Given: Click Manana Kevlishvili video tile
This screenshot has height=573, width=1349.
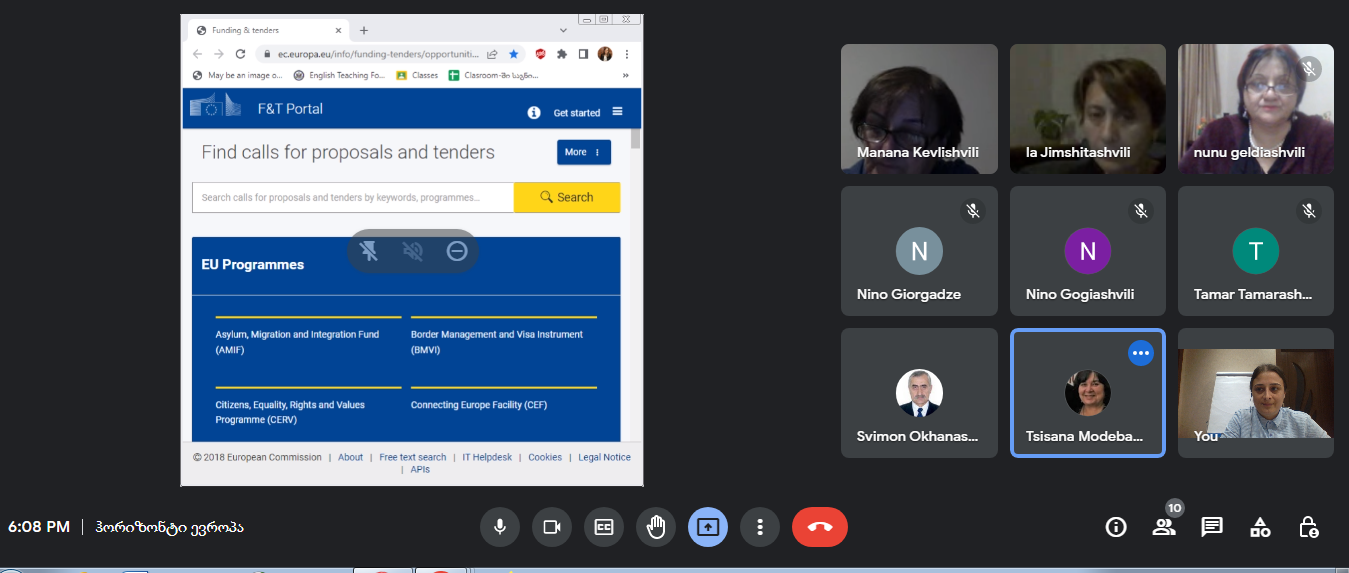Looking at the screenshot, I should [x=919, y=108].
